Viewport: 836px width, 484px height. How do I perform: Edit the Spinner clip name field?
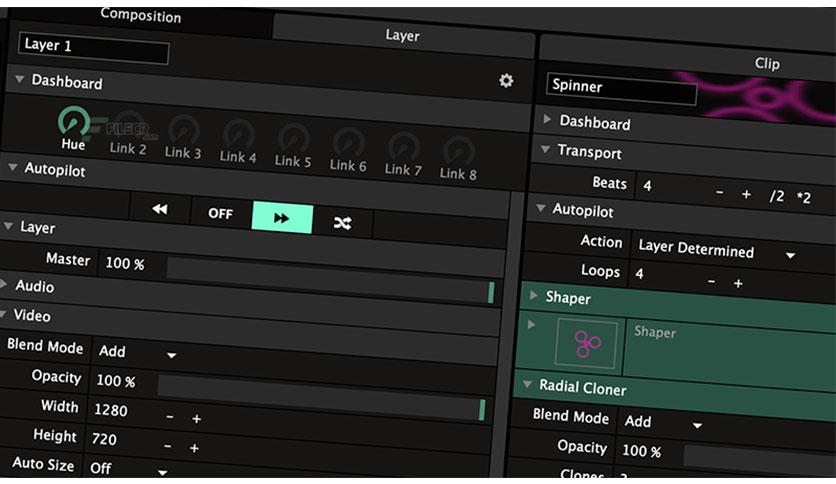tap(621, 88)
